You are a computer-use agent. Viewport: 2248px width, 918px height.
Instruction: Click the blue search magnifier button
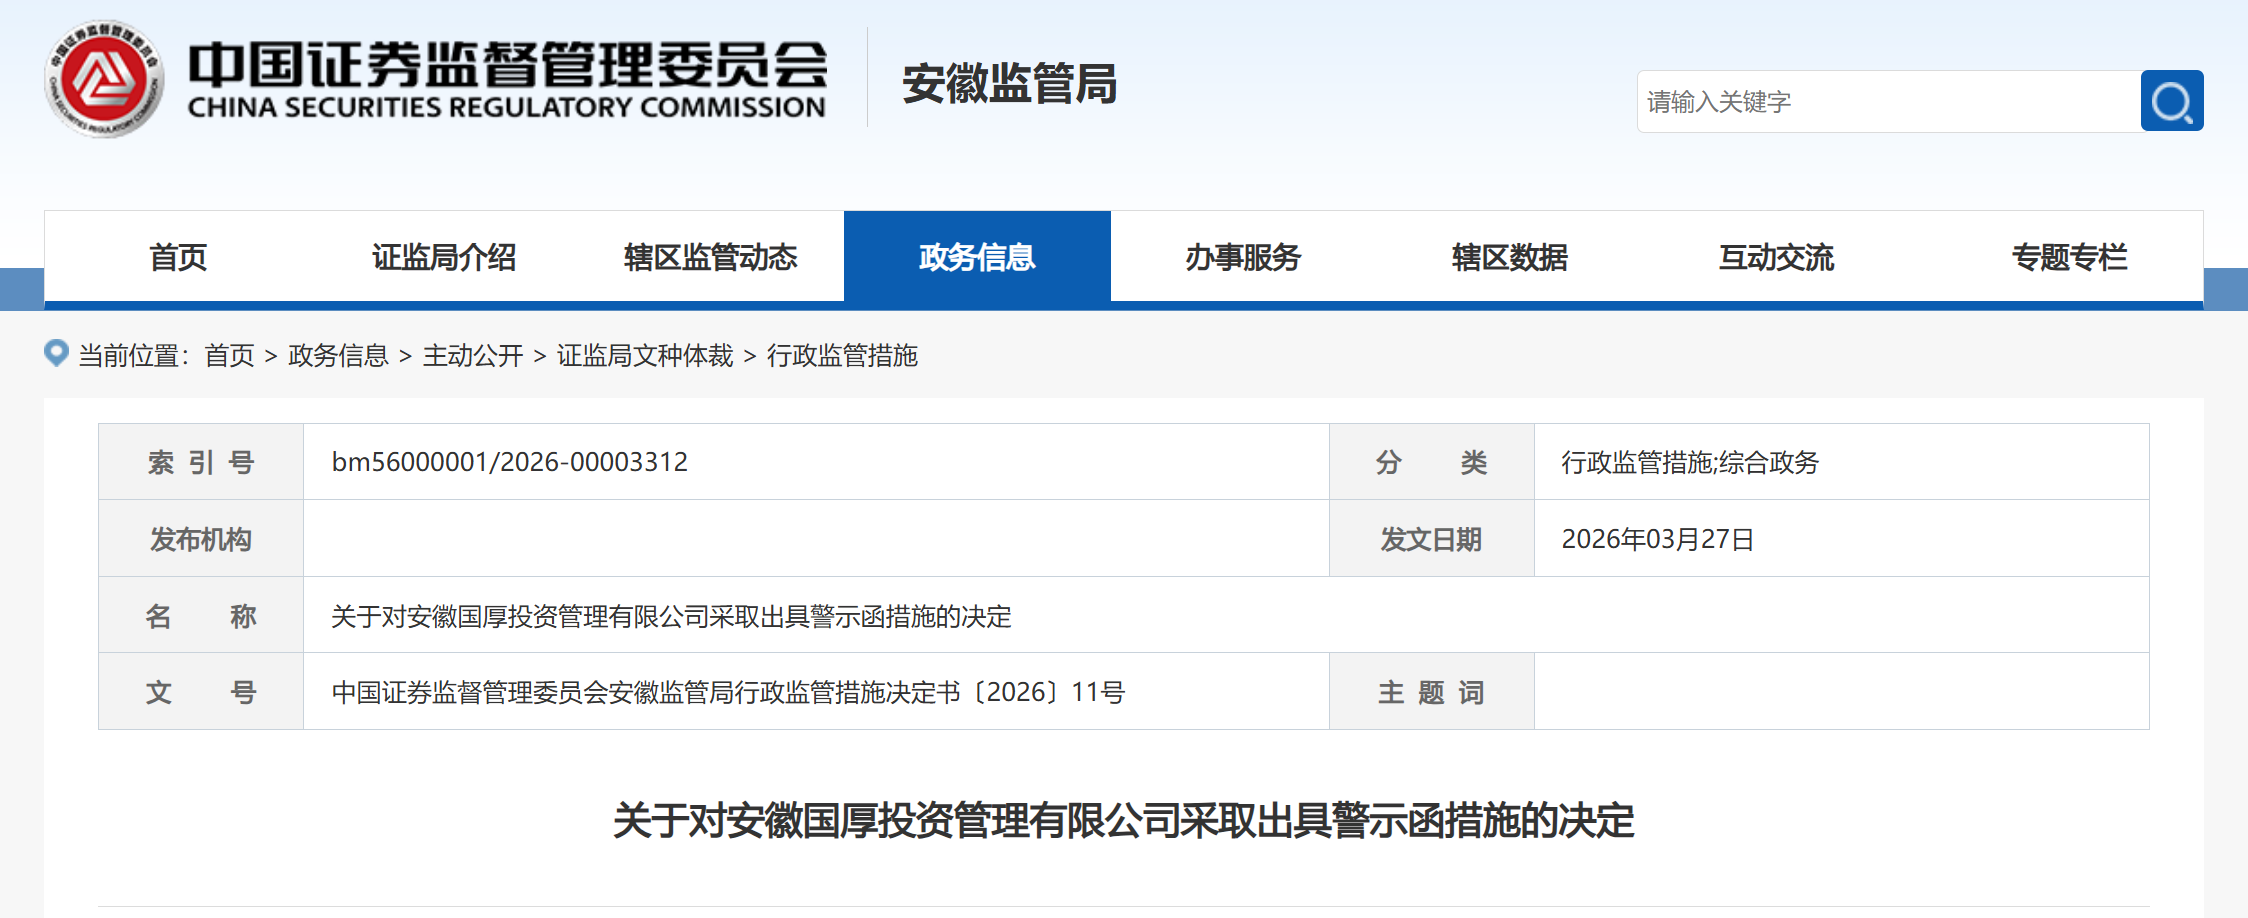click(x=2172, y=101)
